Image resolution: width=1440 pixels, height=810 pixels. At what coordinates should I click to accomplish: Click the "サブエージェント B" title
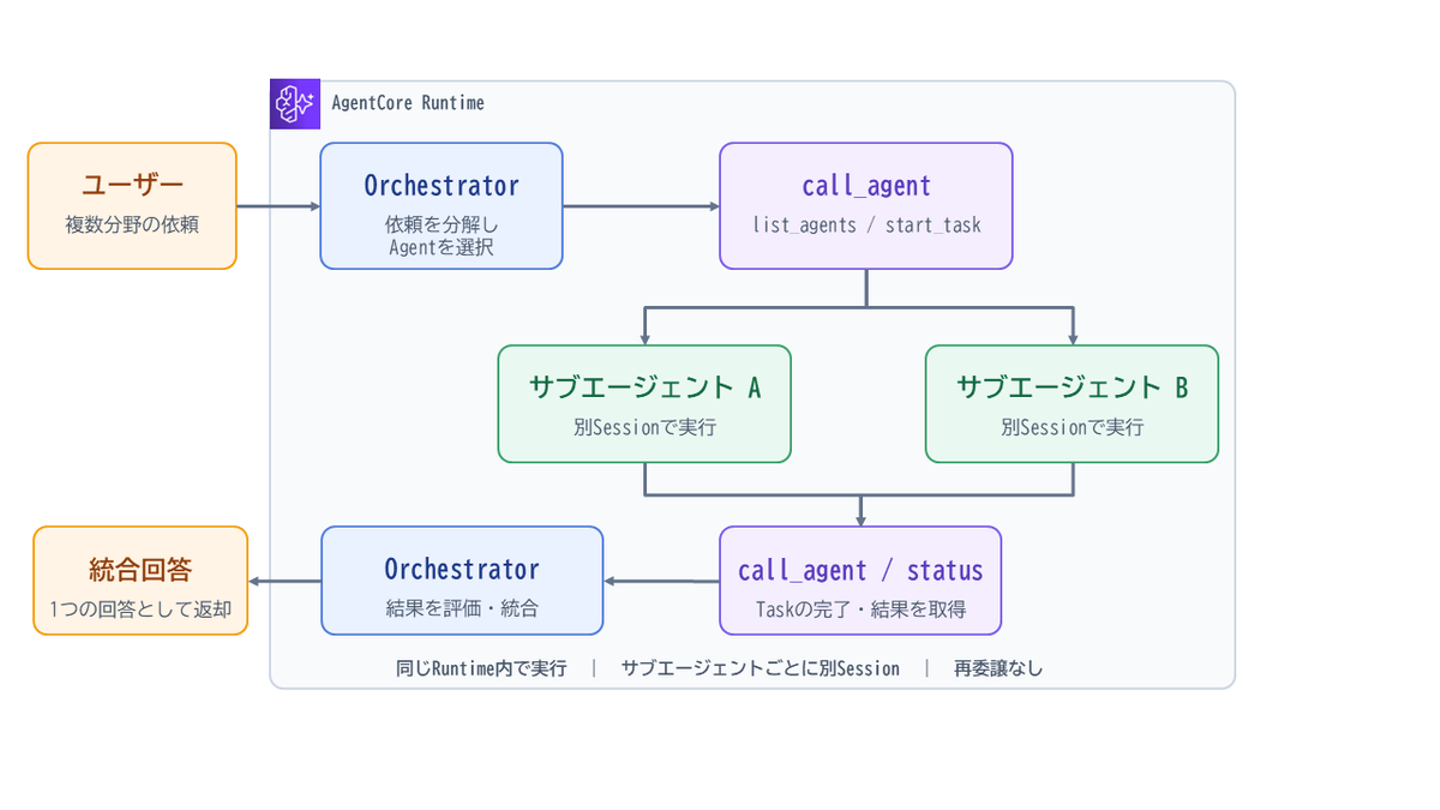coord(1072,388)
